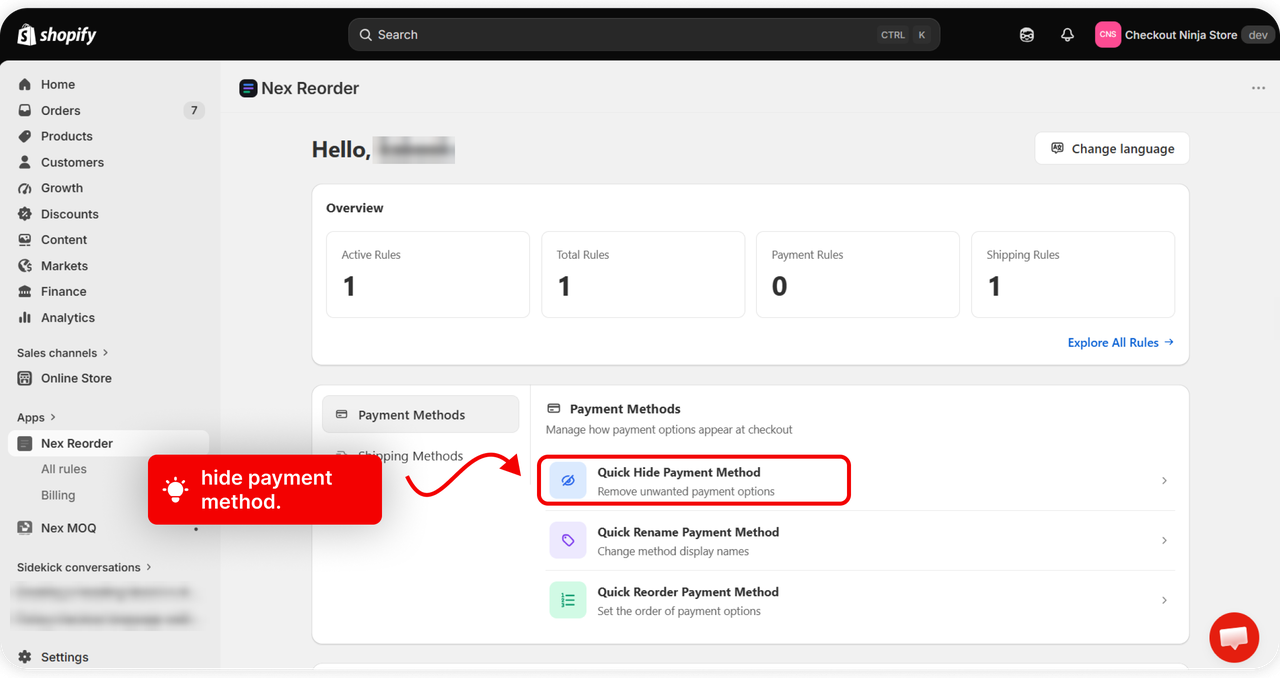Click the Nex MOQ app icon
The height and width of the screenshot is (678, 1280).
click(x=25, y=529)
